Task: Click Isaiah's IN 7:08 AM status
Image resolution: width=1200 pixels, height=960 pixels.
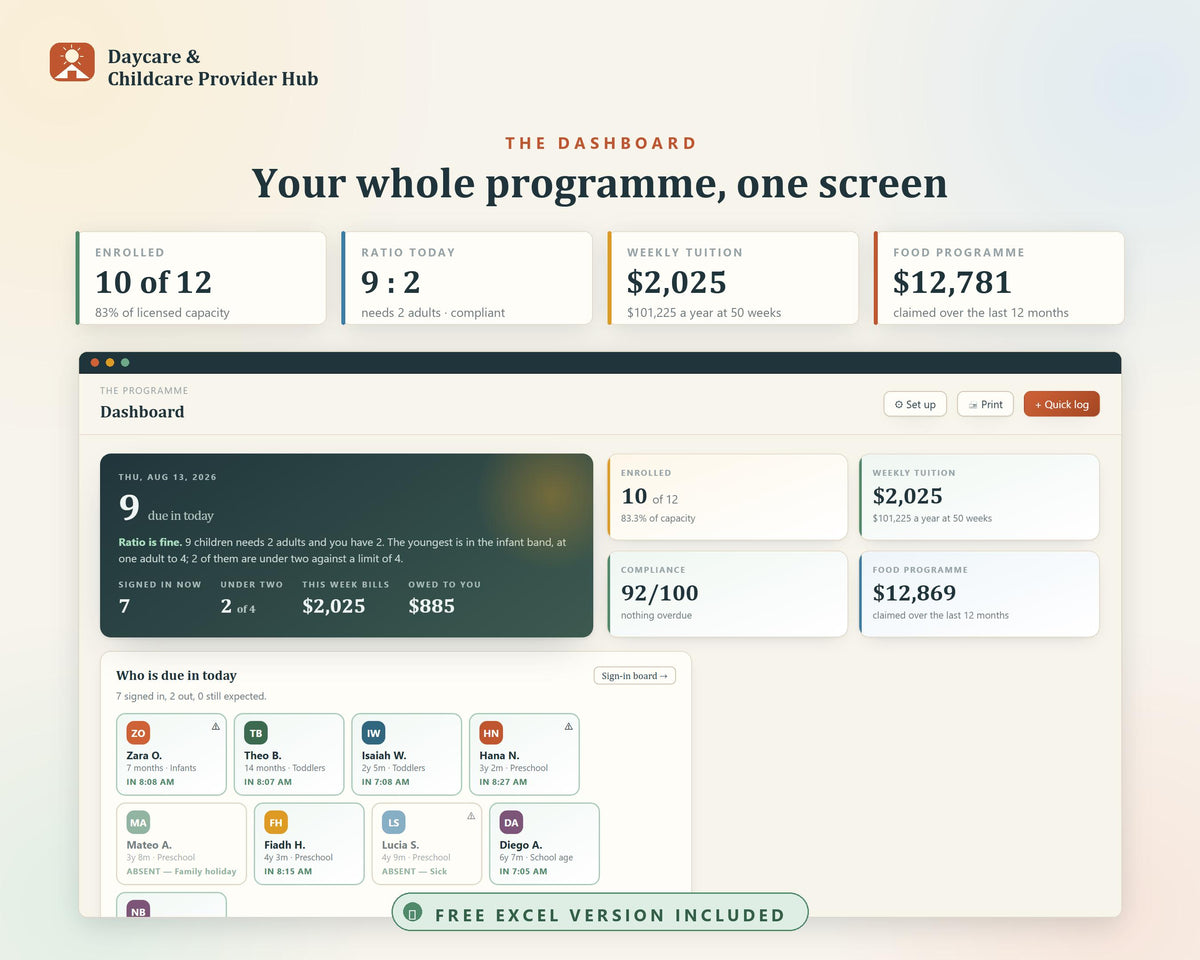Action: pyautogui.click(x=386, y=782)
